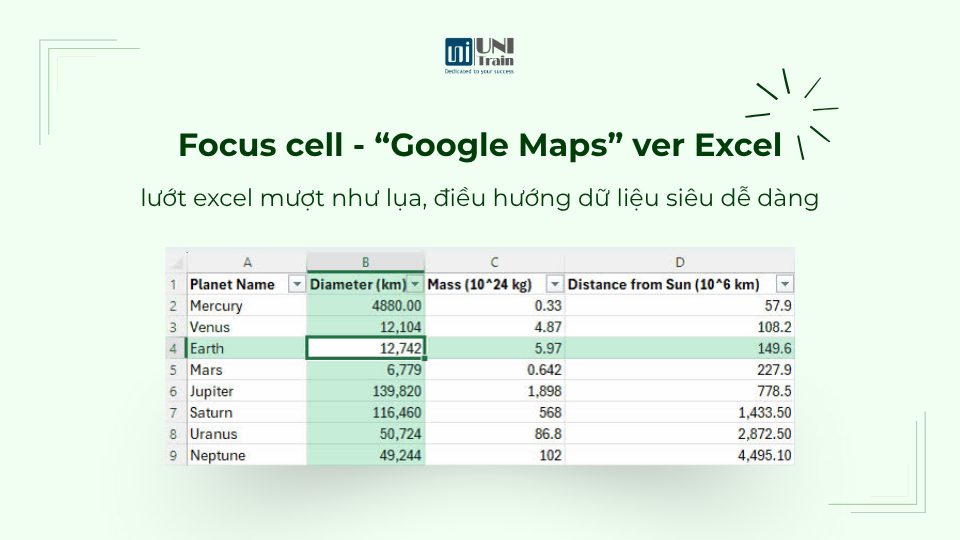
Task: Select the diameter cell 139,820
Action: point(366,391)
